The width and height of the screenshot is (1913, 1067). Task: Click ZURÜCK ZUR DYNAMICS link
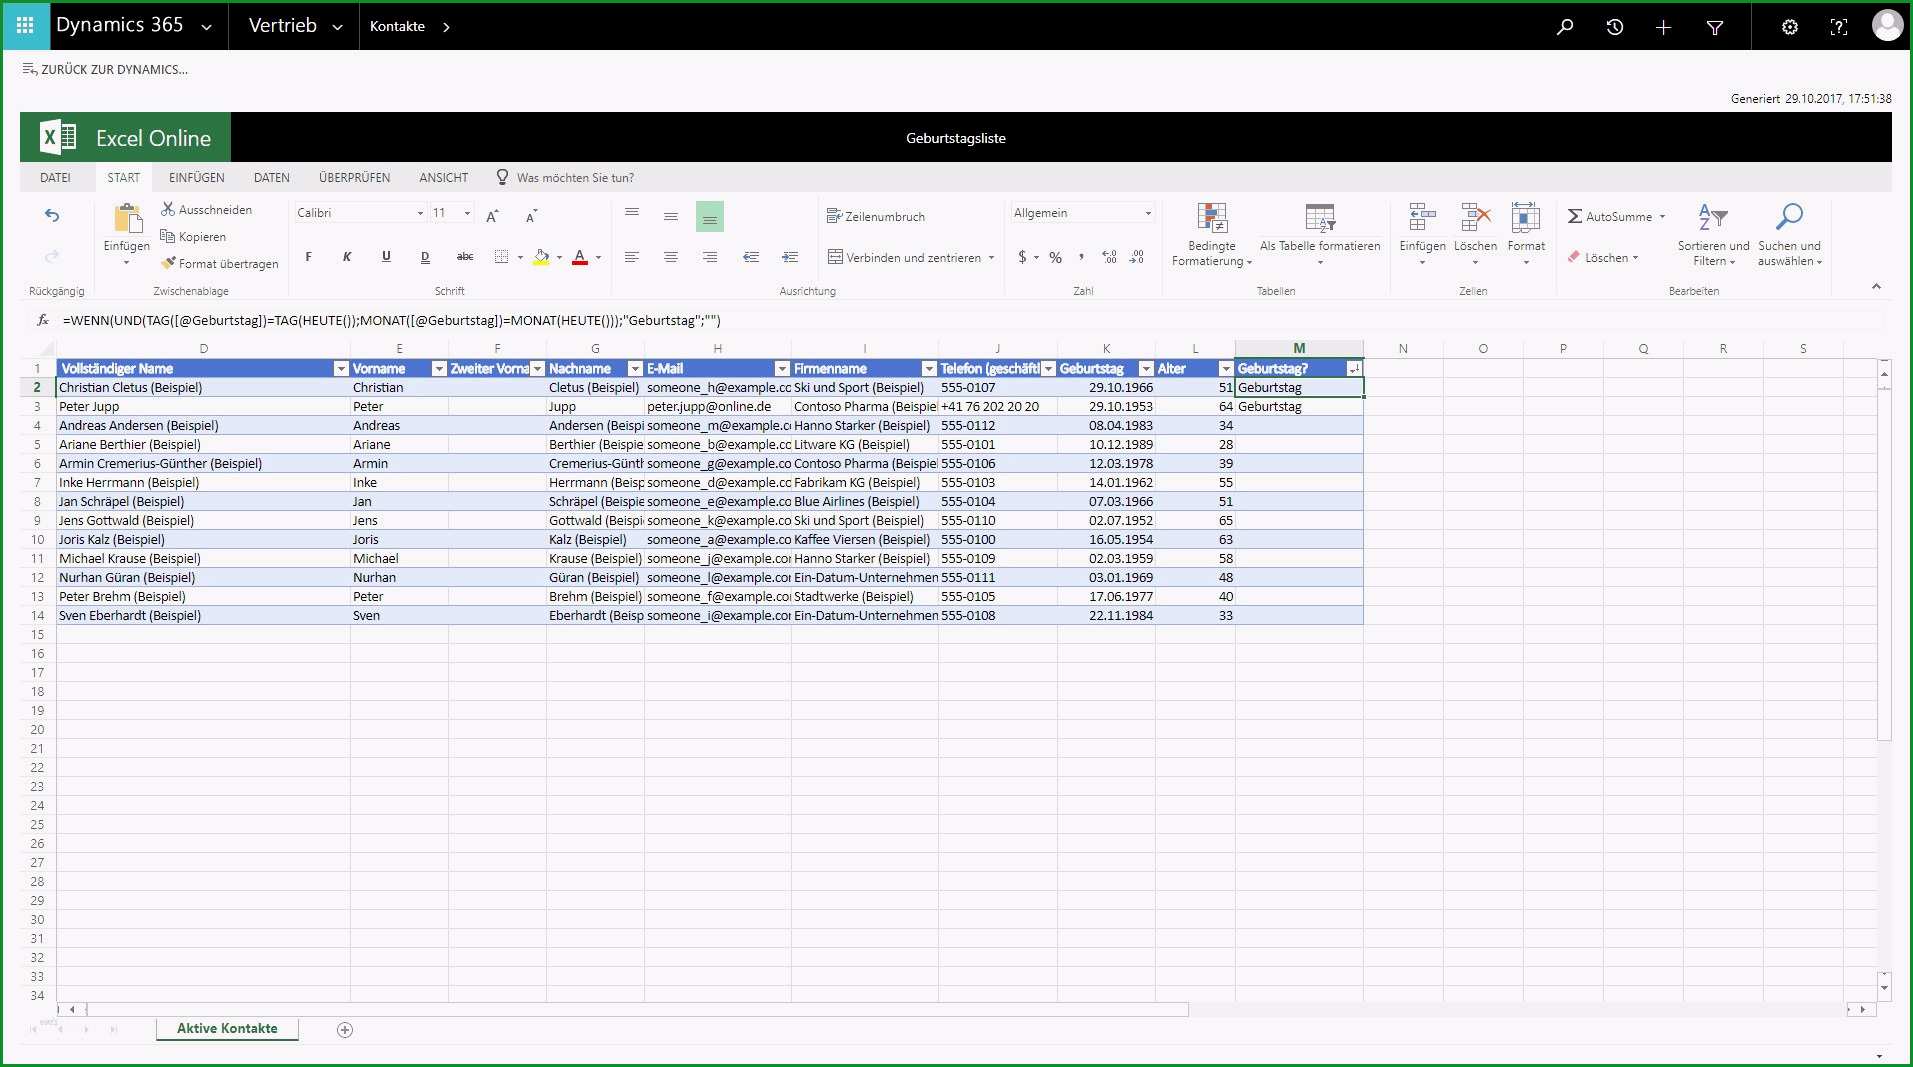coord(105,70)
